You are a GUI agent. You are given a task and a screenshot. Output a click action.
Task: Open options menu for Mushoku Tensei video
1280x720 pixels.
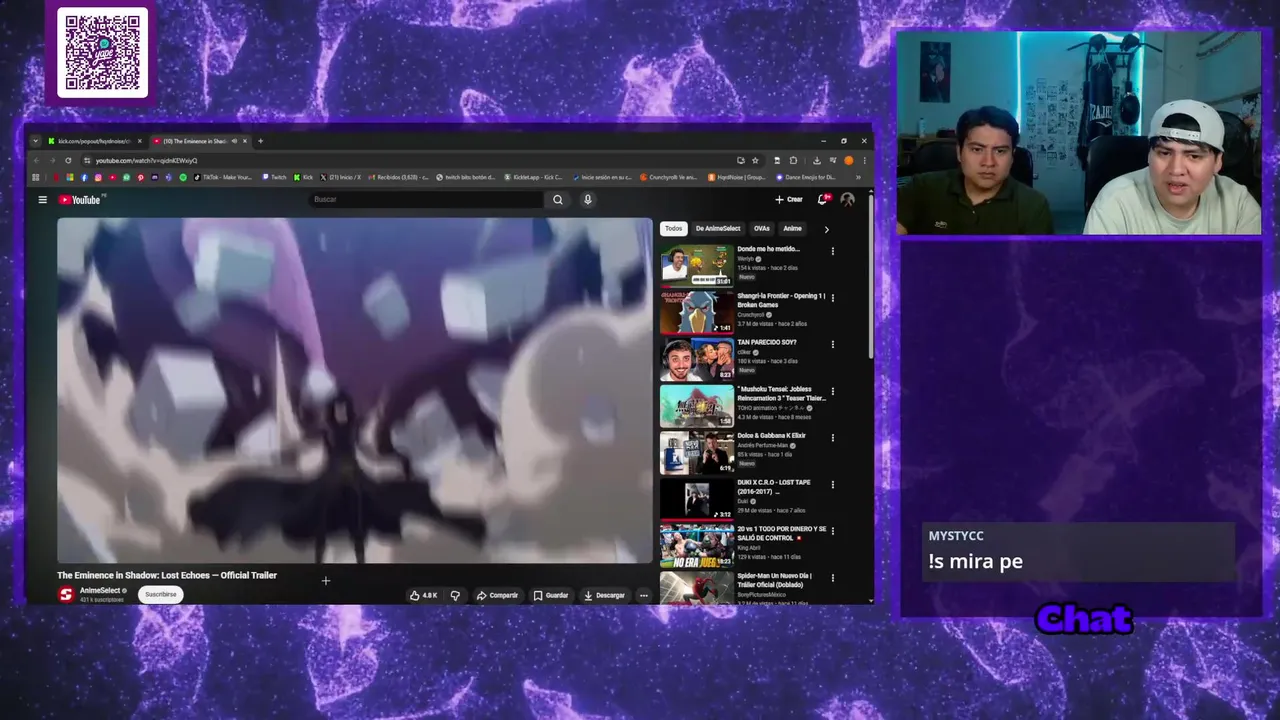pyautogui.click(x=832, y=391)
